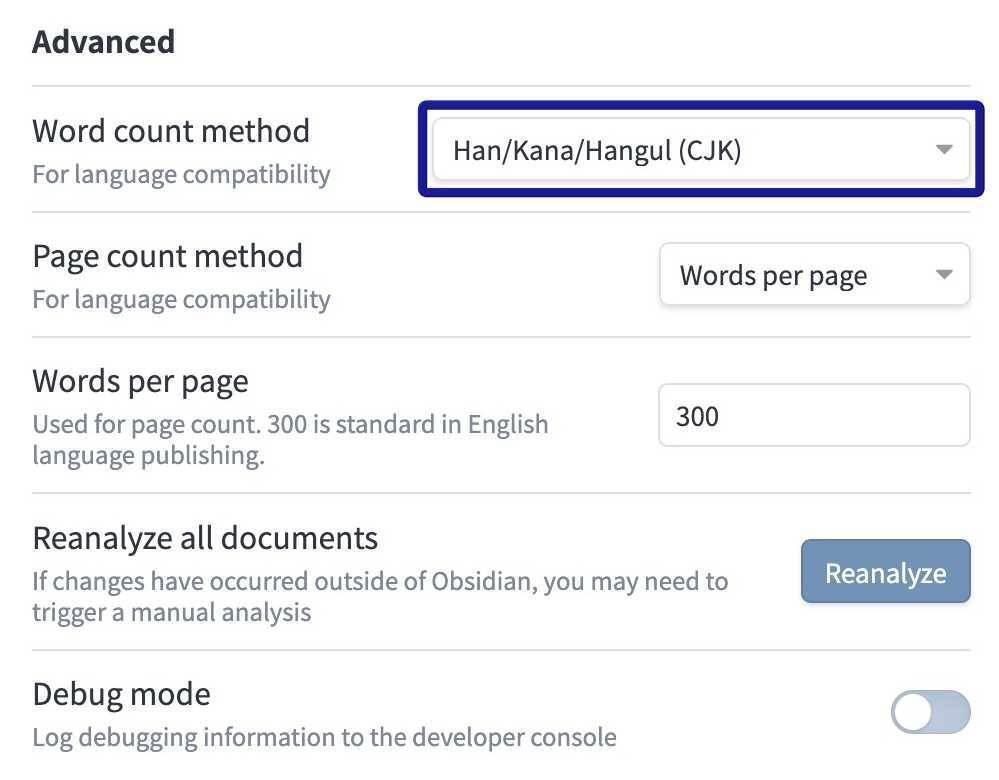The image size is (999, 780).
Task: Click the Debug mode switch knob
Action: pos(911,712)
